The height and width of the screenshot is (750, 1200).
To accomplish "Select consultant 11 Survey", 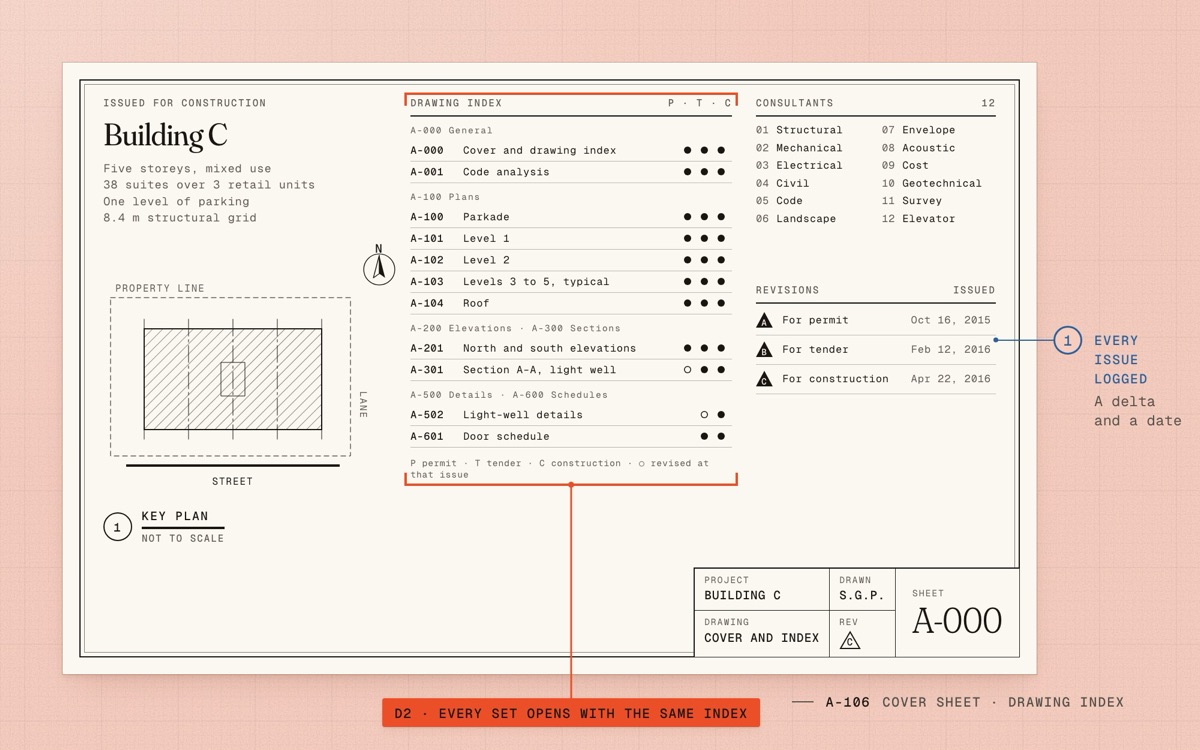I will click(912, 201).
